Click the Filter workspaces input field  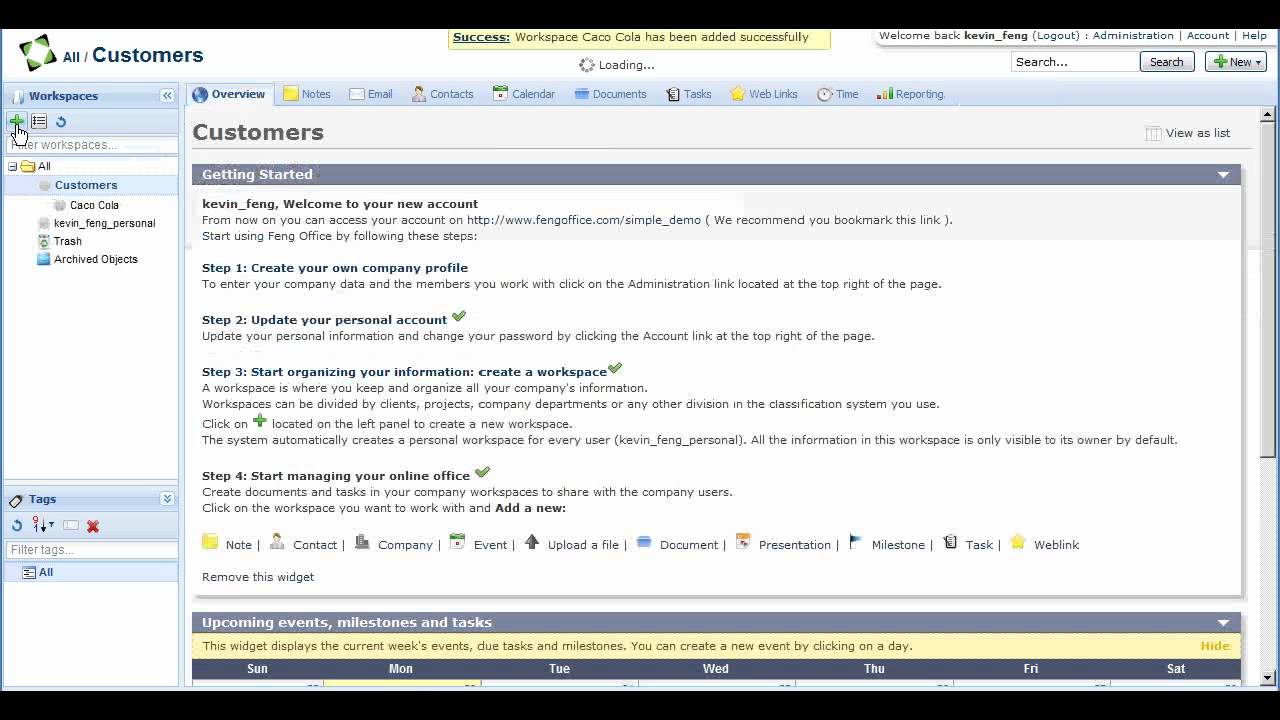tap(92, 145)
